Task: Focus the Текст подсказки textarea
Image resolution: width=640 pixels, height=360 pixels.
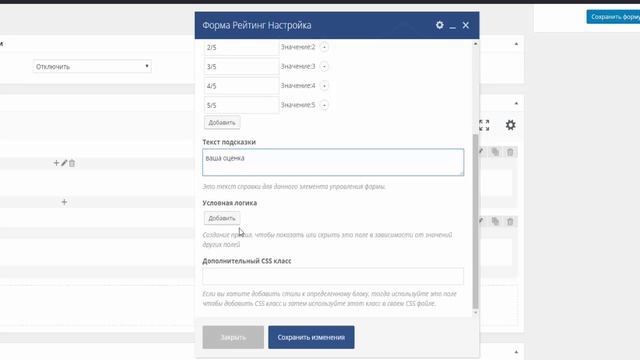Action: point(333,162)
